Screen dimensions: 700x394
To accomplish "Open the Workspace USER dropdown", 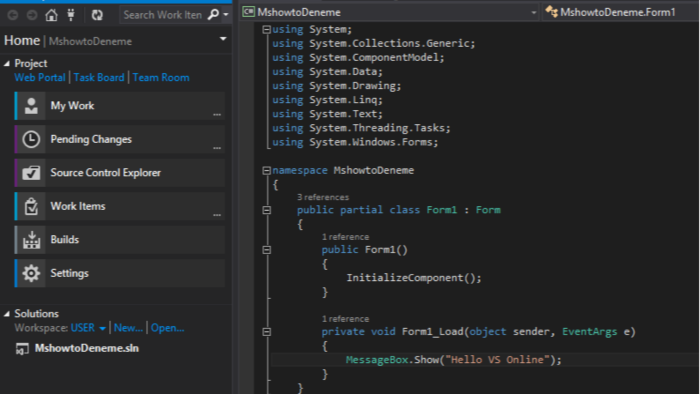I will (88, 328).
